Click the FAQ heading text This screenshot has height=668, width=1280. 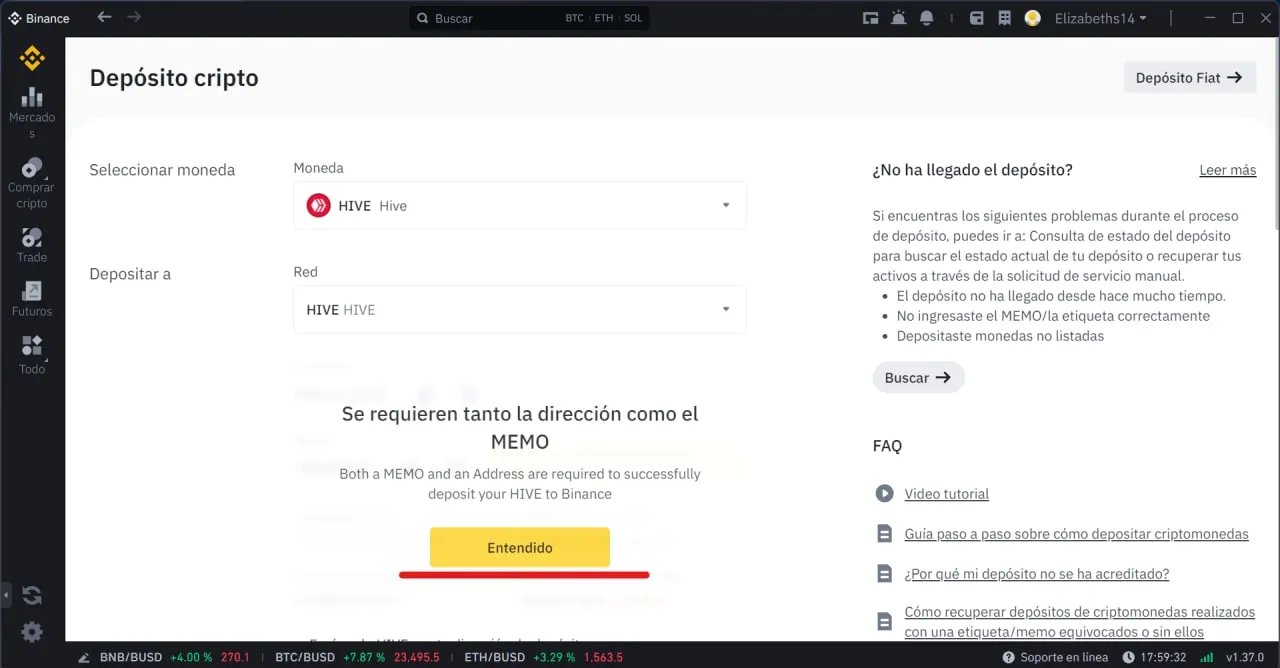point(887,446)
